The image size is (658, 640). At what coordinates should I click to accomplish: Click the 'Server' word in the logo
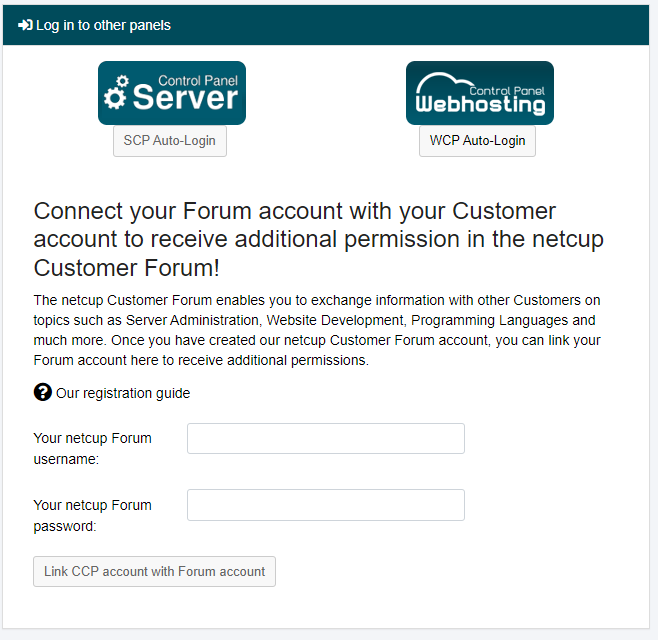click(185, 98)
